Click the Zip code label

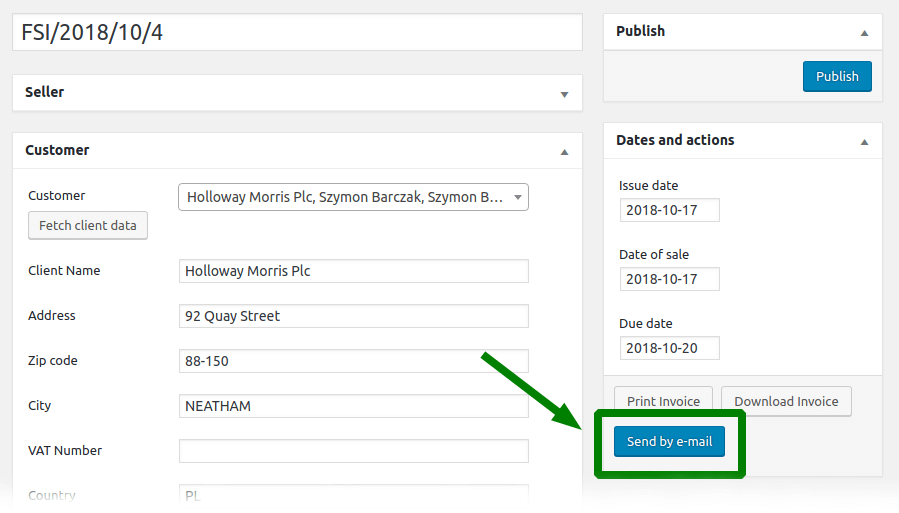pyautogui.click(x=53, y=361)
